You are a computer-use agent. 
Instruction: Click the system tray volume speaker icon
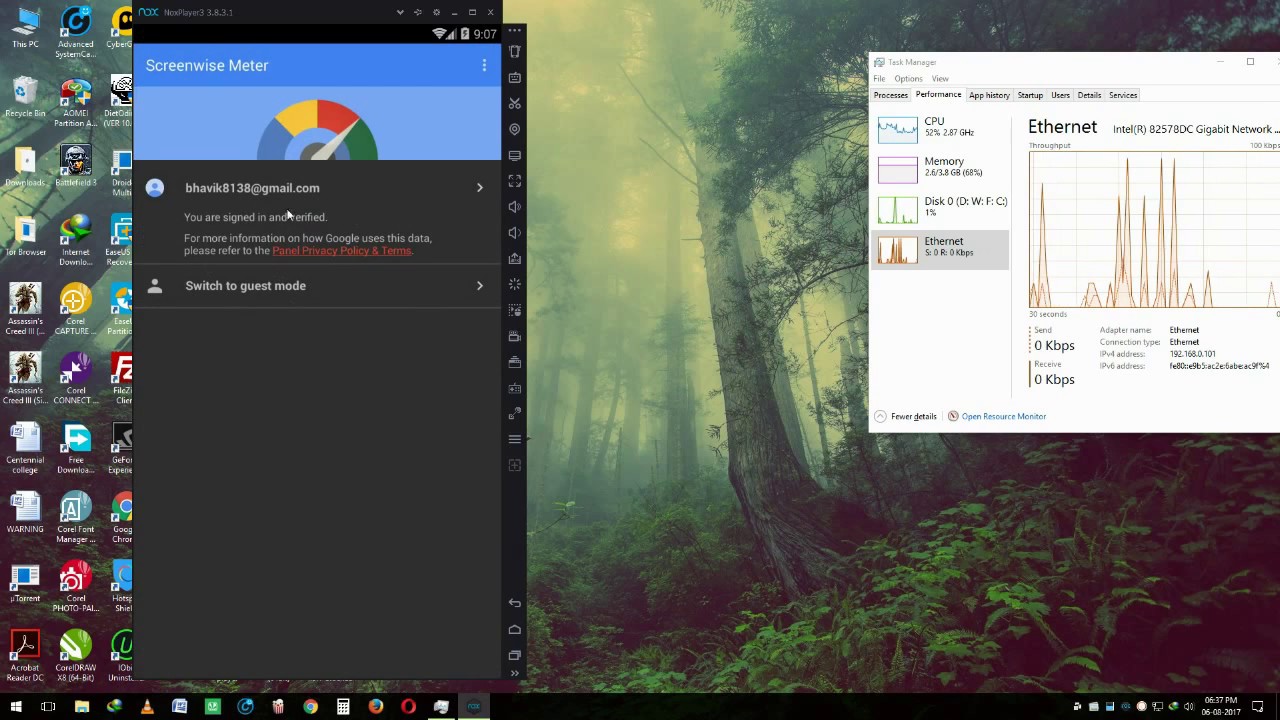[1189, 707]
